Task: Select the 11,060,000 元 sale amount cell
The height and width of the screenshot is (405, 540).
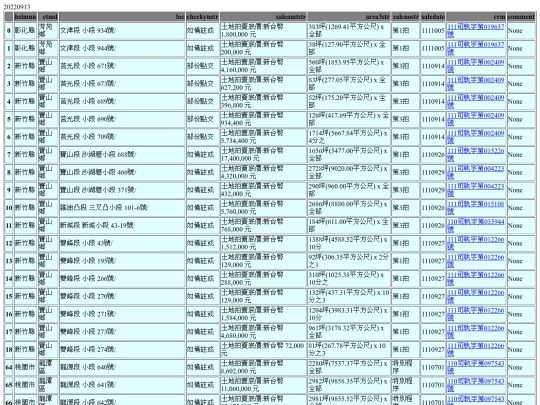Action: 263,385
